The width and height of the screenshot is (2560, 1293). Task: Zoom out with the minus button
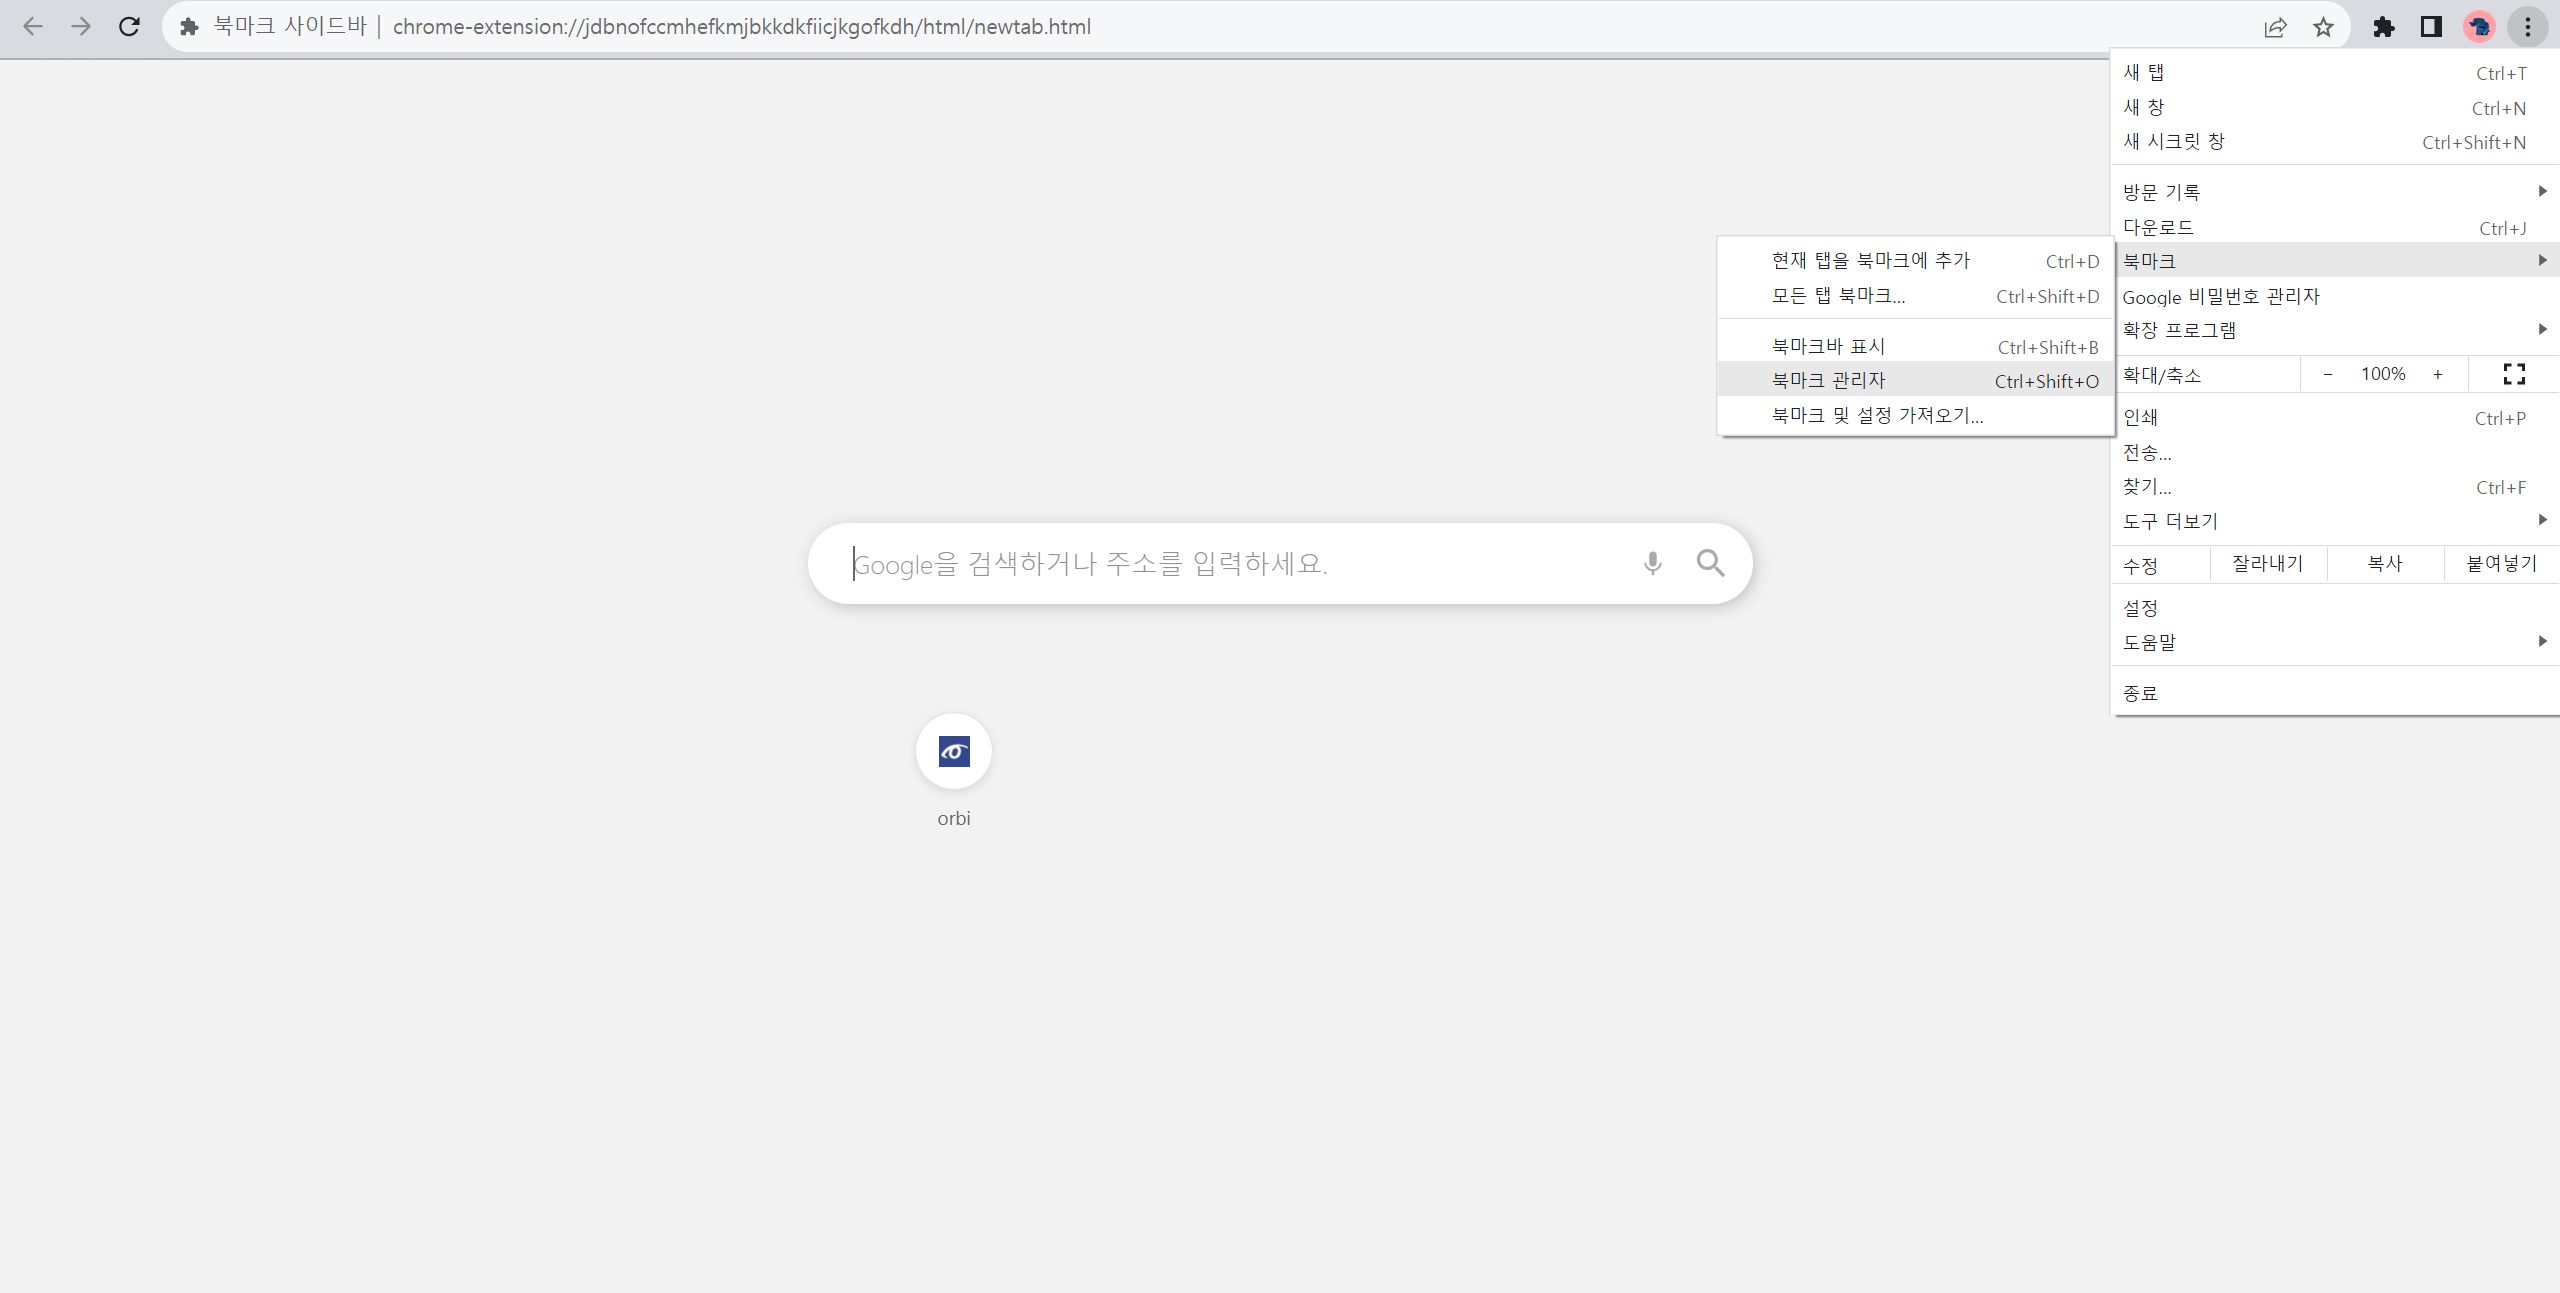2328,374
